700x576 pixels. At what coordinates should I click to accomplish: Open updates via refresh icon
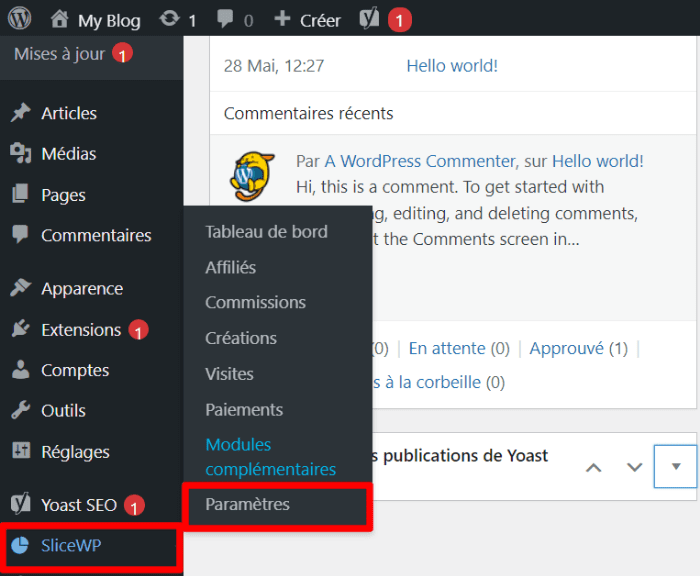tap(169, 19)
